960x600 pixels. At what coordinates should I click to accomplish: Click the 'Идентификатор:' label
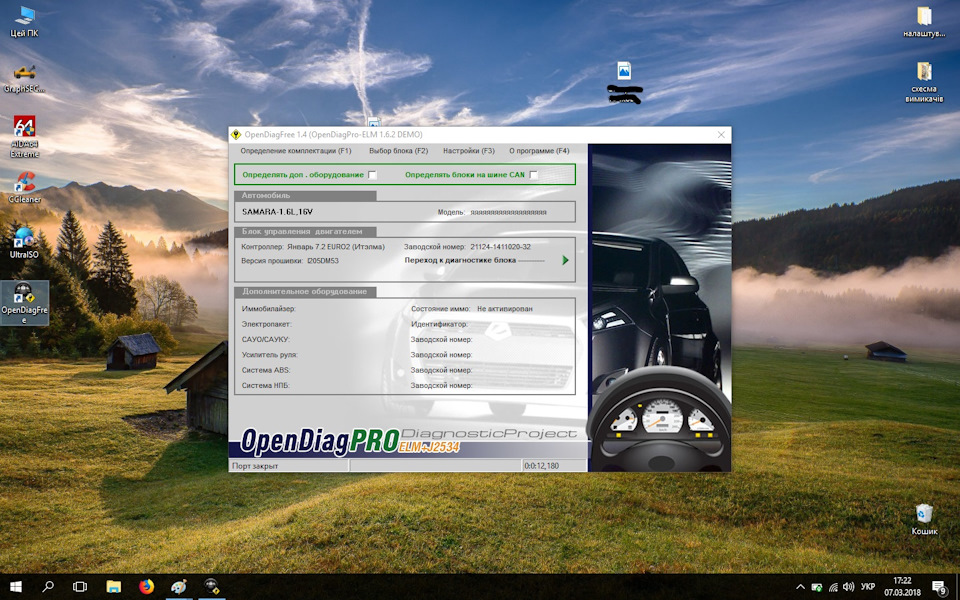[439, 324]
